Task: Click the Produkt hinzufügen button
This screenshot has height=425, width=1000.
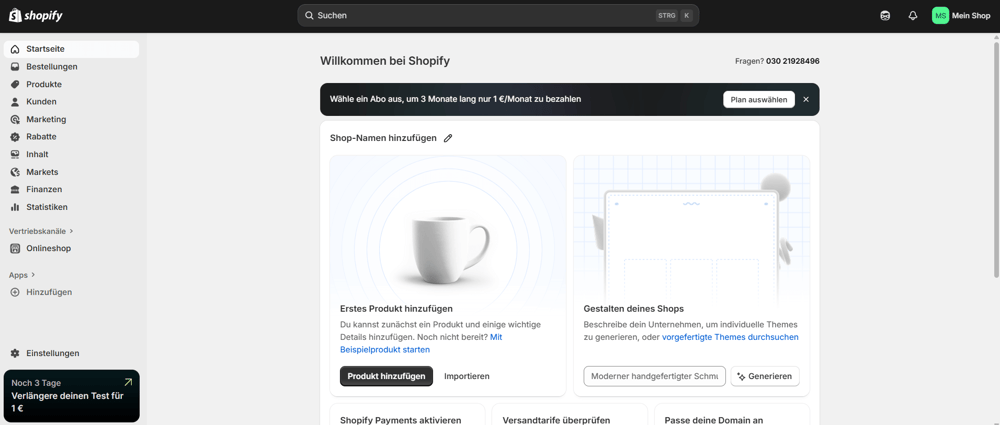Action: (x=386, y=376)
